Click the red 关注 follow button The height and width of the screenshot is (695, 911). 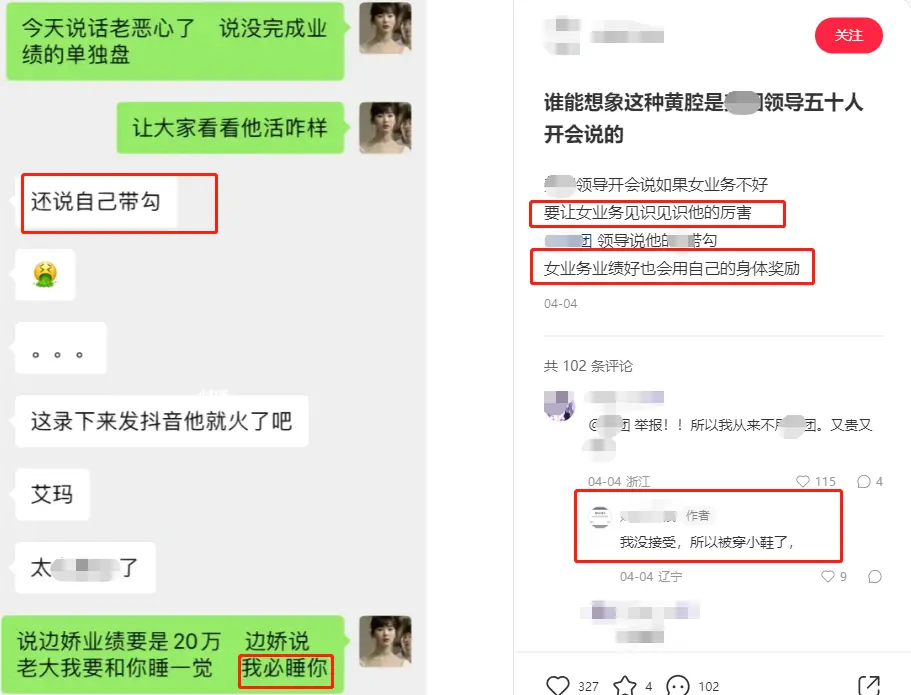click(x=848, y=35)
